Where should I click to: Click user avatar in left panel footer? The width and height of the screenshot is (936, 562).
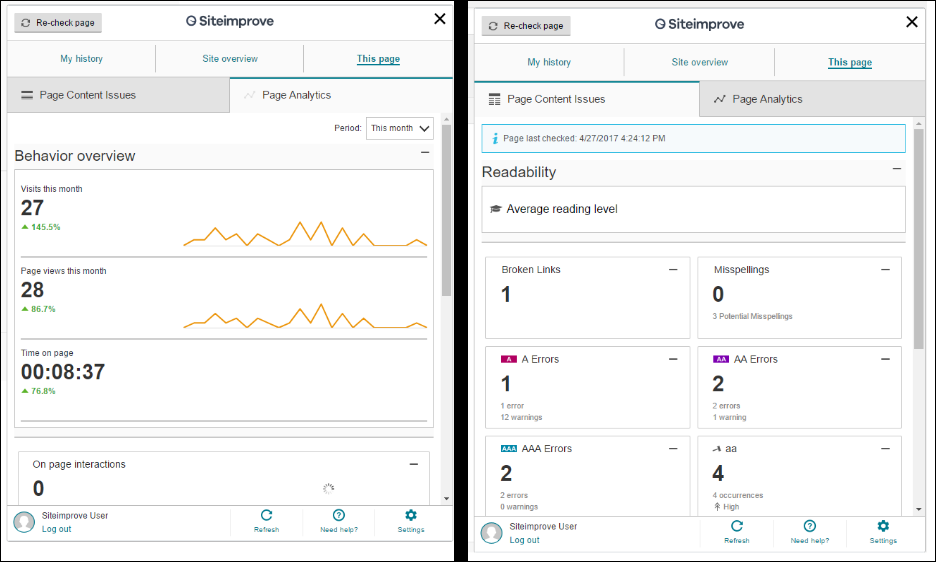[x=24, y=522]
